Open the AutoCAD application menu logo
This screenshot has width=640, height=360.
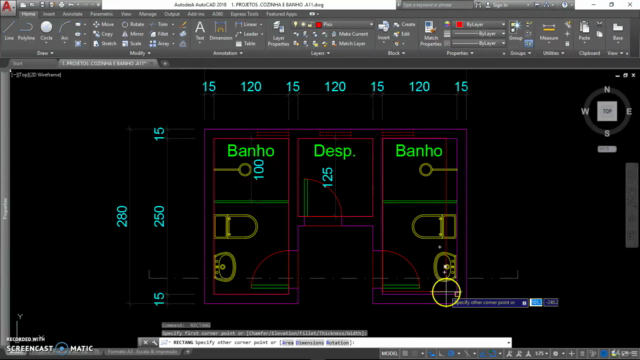coord(8,7)
